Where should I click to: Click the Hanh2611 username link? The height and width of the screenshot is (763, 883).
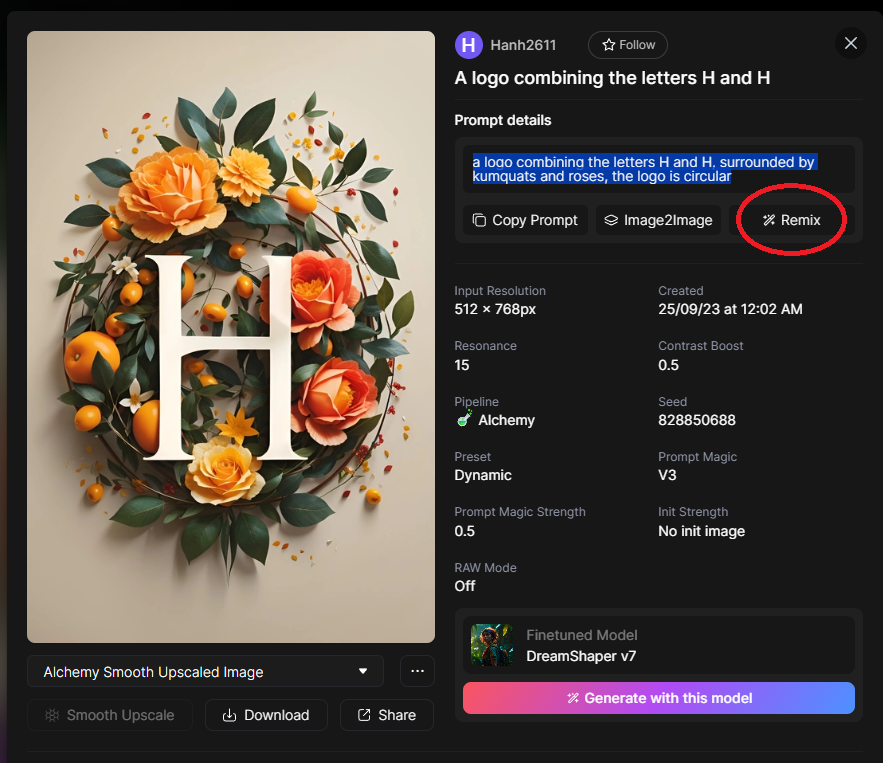pyautogui.click(x=523, y=45)
